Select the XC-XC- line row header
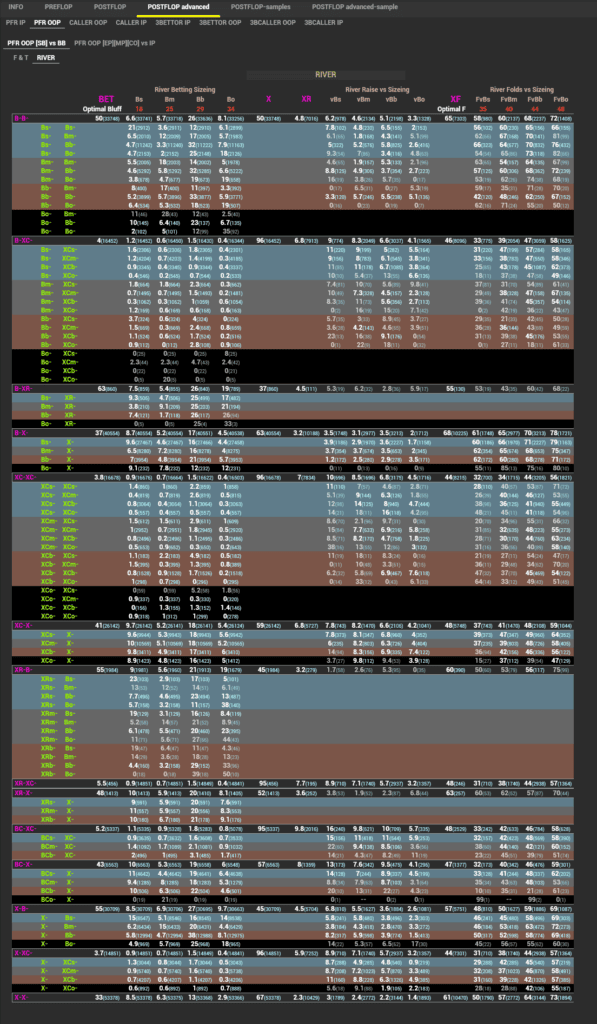 (x=25, y=477)
